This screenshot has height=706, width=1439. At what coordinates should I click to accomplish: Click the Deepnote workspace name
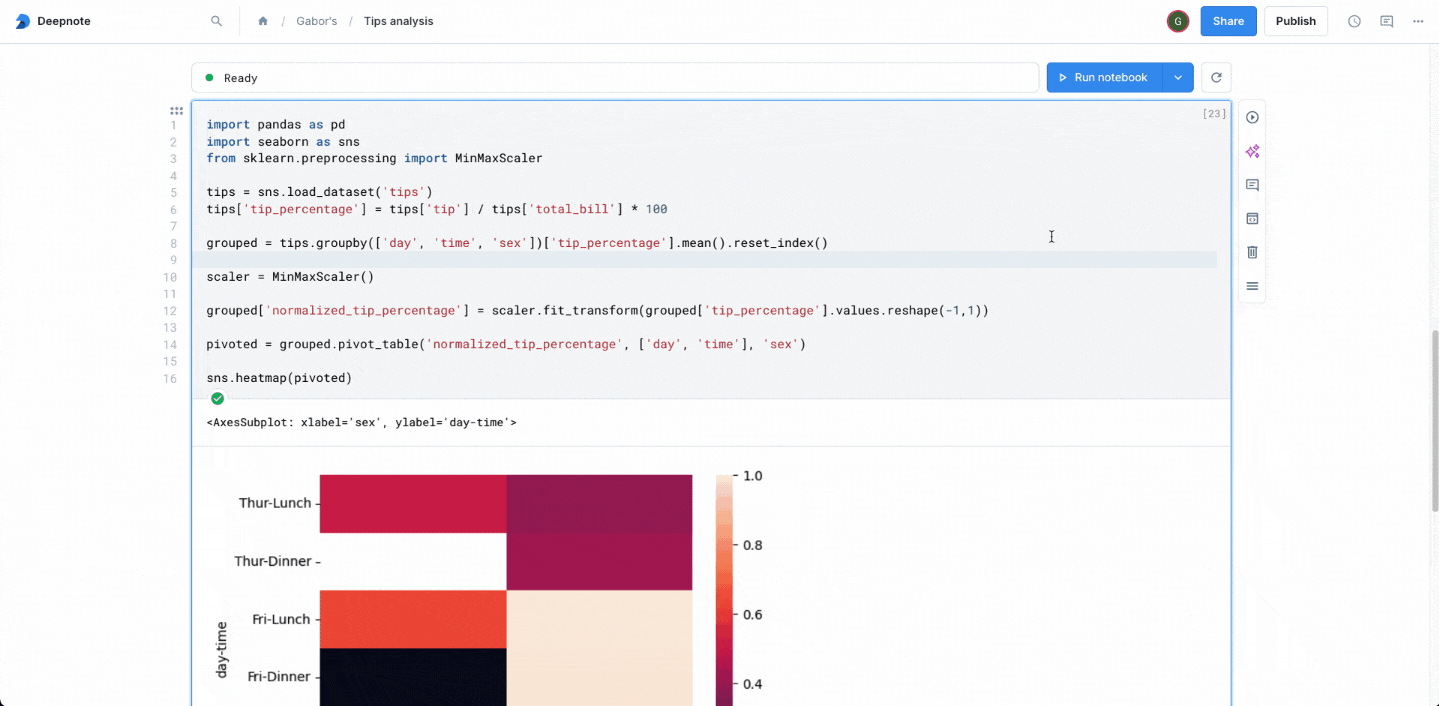click(64, 21)
